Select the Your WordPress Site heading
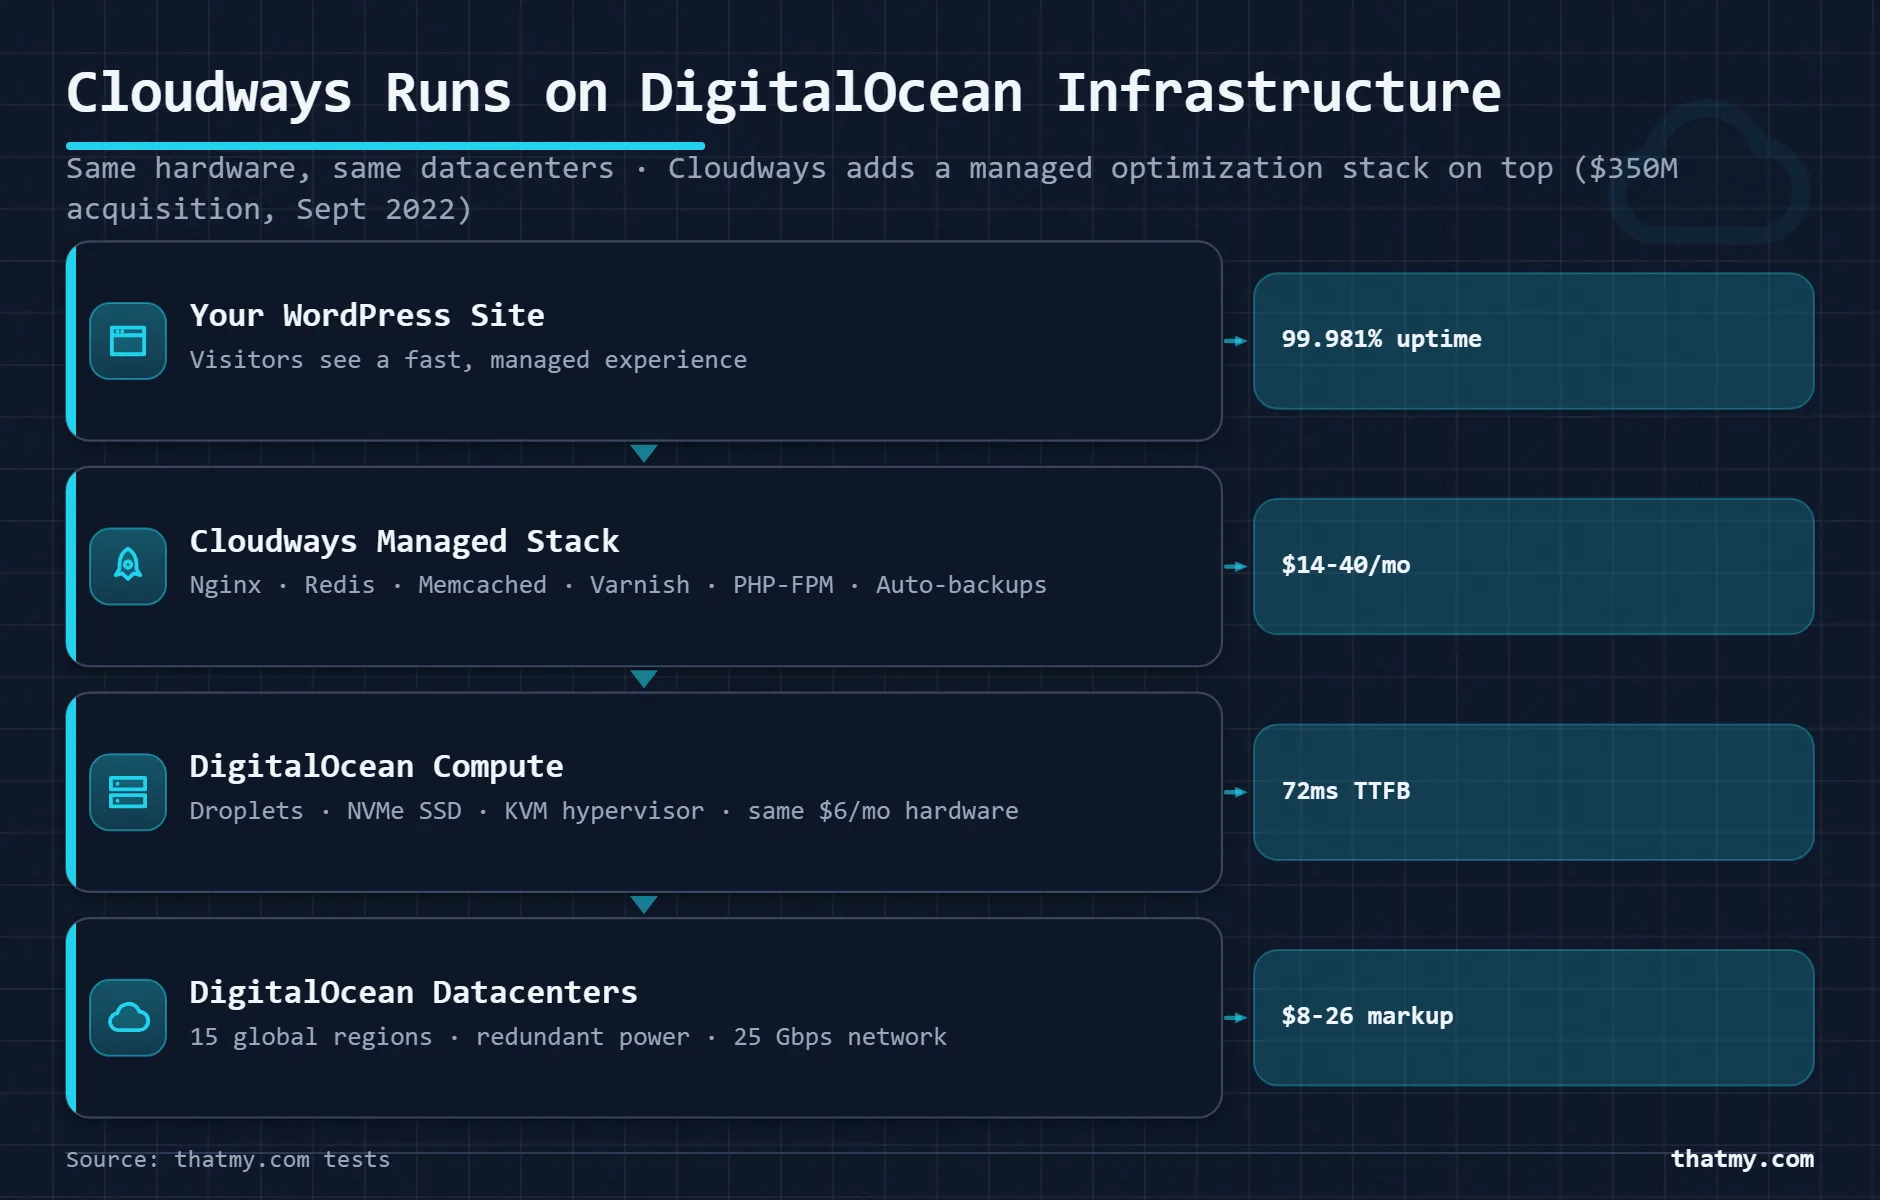Image resolution: width=1880 pixels, height=1200 pixels. coord(367,315)
